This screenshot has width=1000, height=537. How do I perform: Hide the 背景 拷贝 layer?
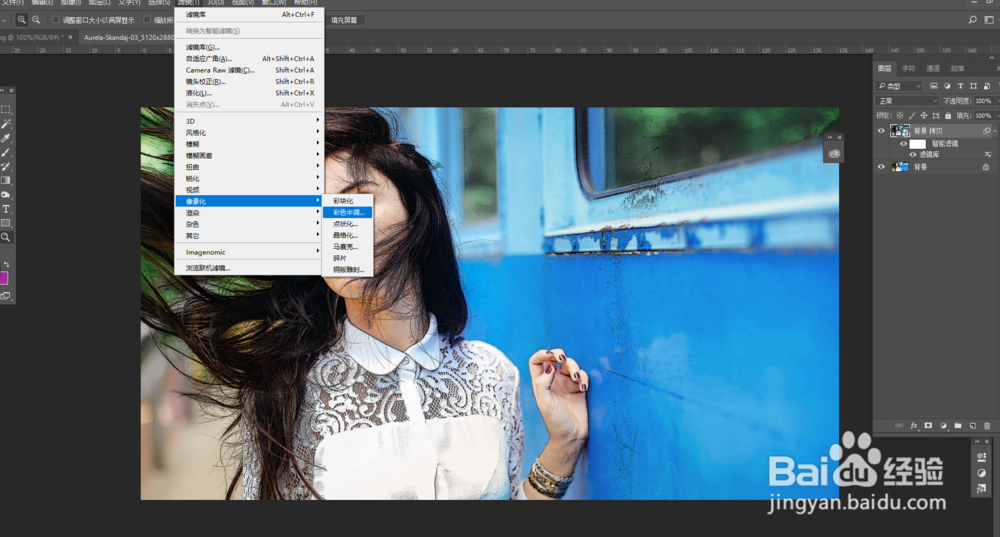[x=881, y=131]
